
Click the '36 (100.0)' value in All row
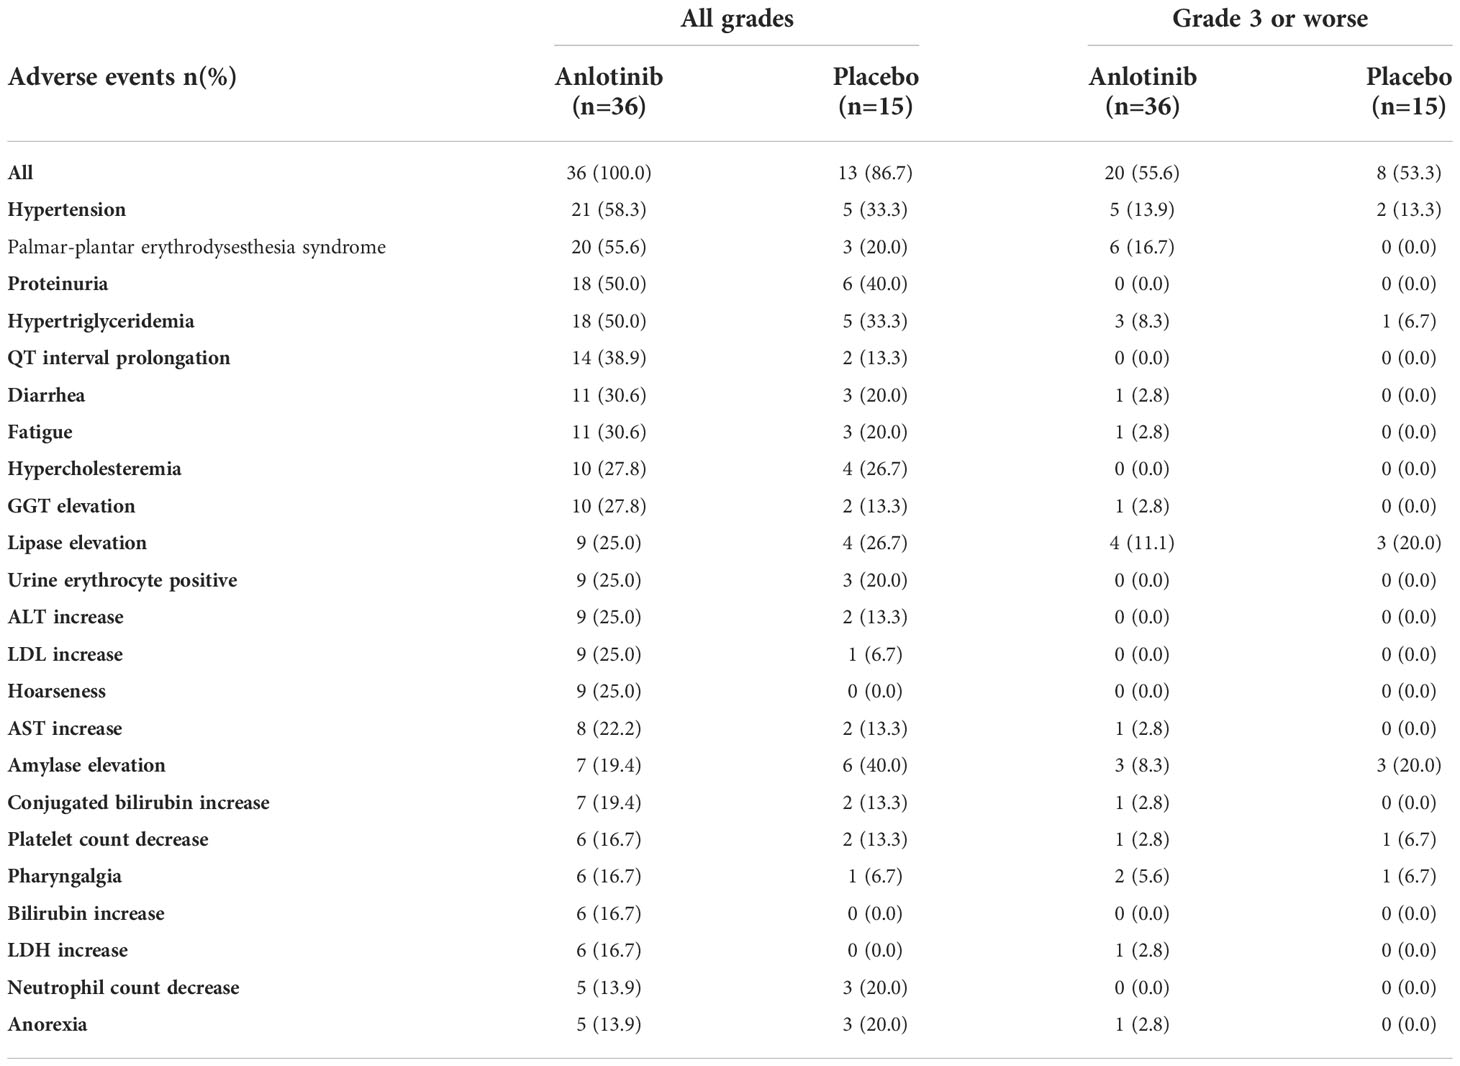[609, 173]
